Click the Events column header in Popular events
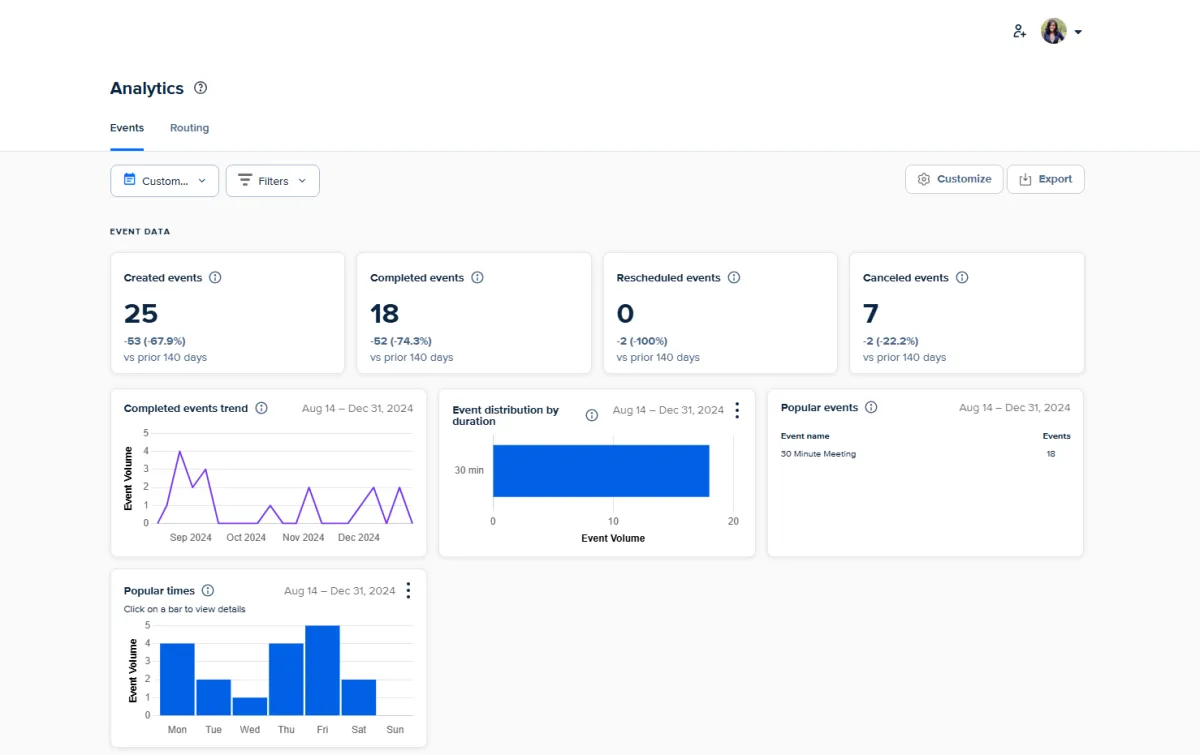The width and height of the screenshot is (1200, 755). coord(1056,436)
